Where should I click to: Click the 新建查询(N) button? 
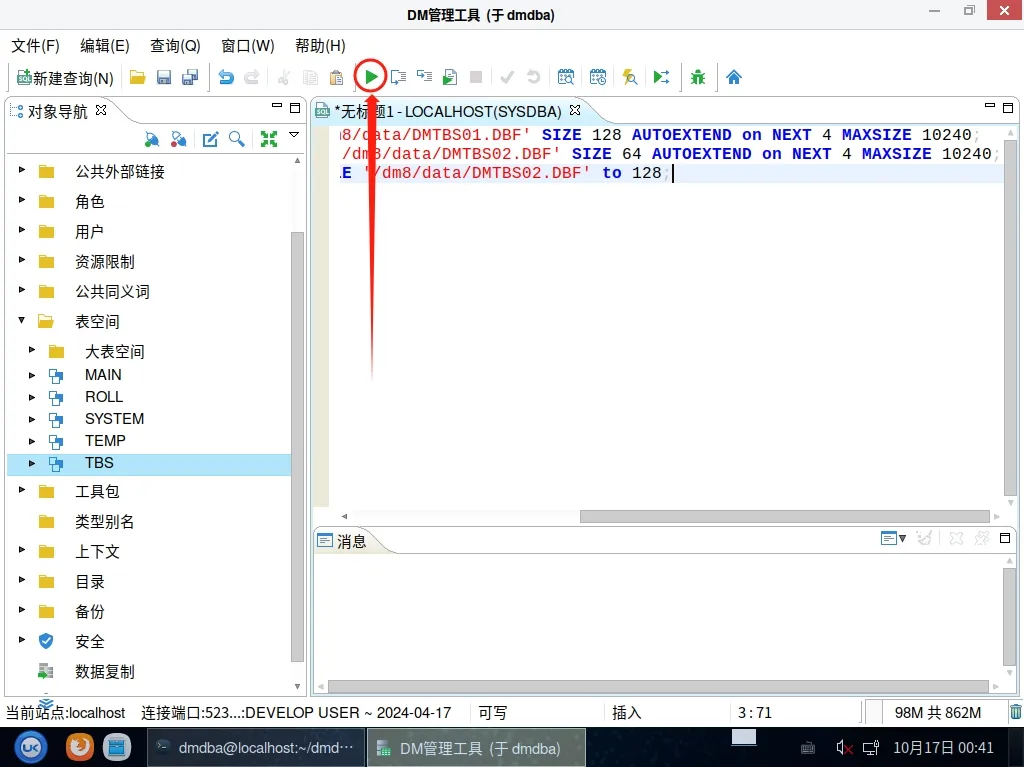(x=65, y=77)
